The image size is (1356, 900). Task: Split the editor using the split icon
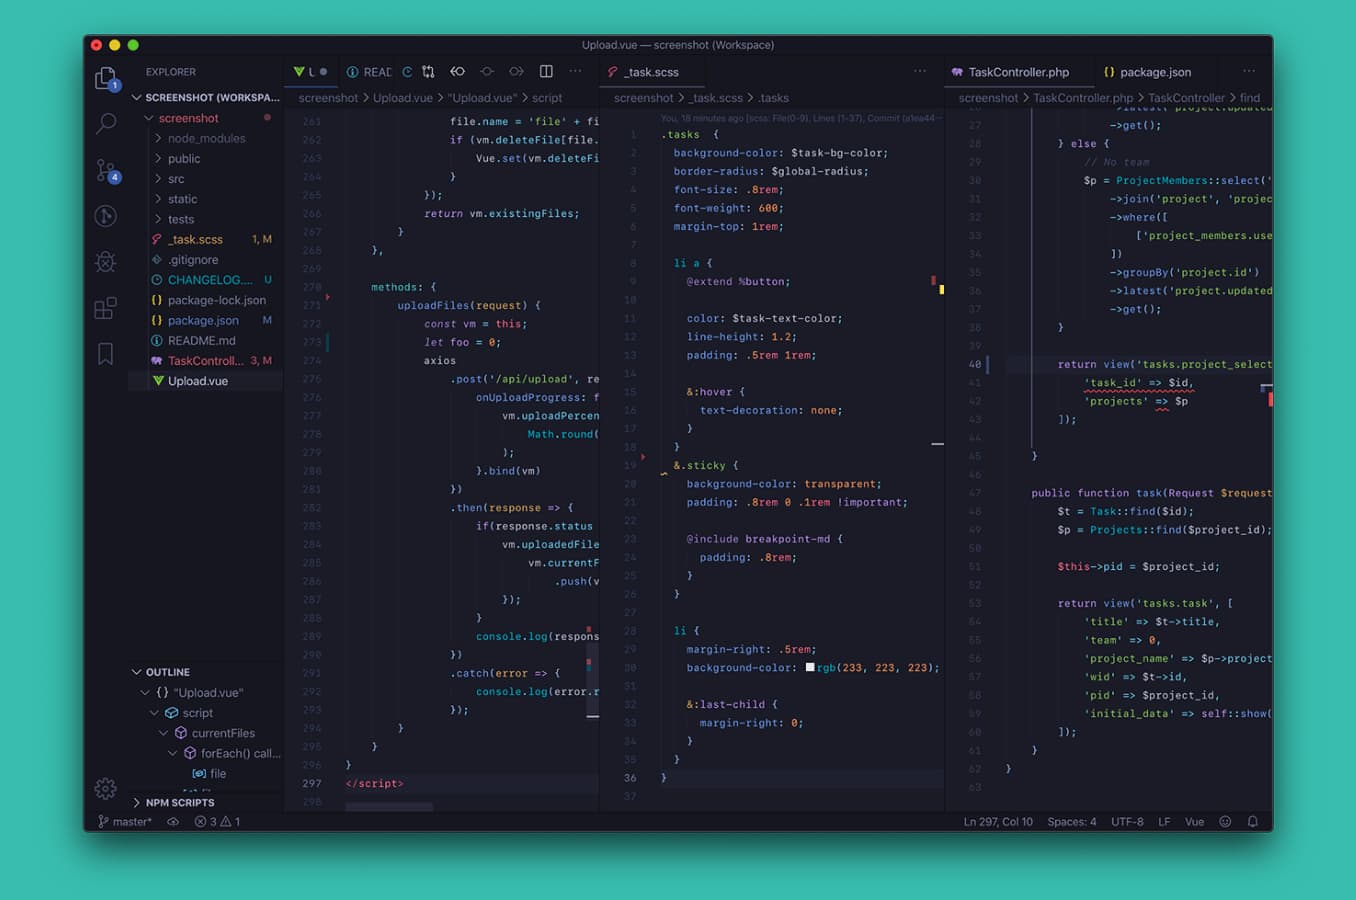click(x=546, y=71)
